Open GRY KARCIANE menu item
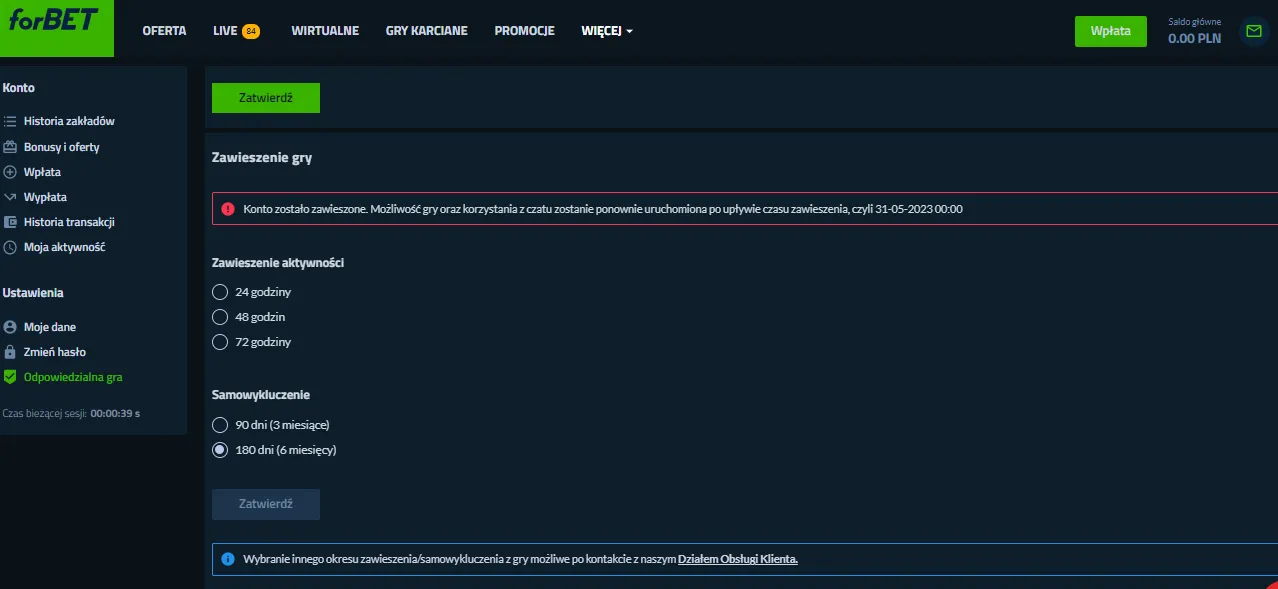The height and width of the screenshot is (589, 1278). click(426, 31)
